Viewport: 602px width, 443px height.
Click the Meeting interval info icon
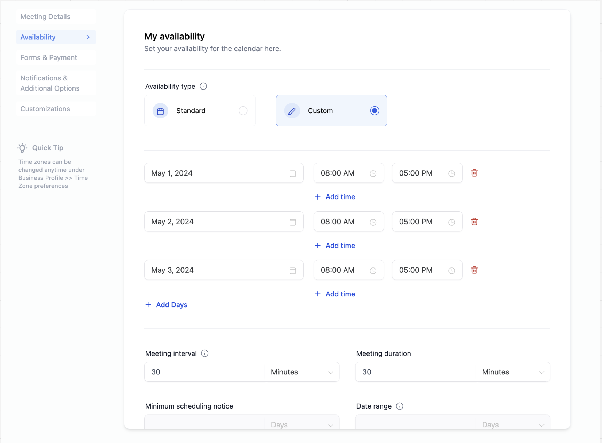(205, 354)
